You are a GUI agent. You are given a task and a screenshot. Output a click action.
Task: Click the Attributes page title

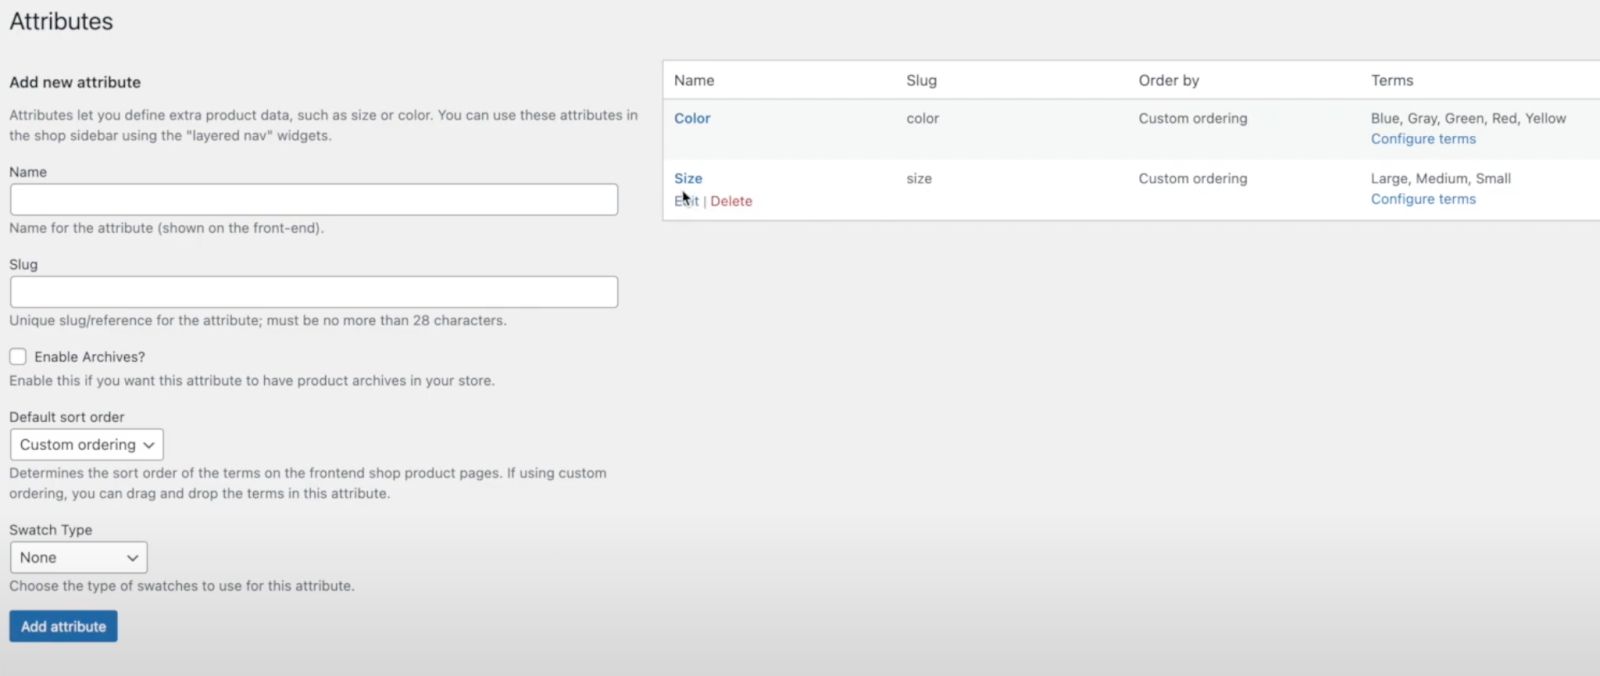(61, 21)
